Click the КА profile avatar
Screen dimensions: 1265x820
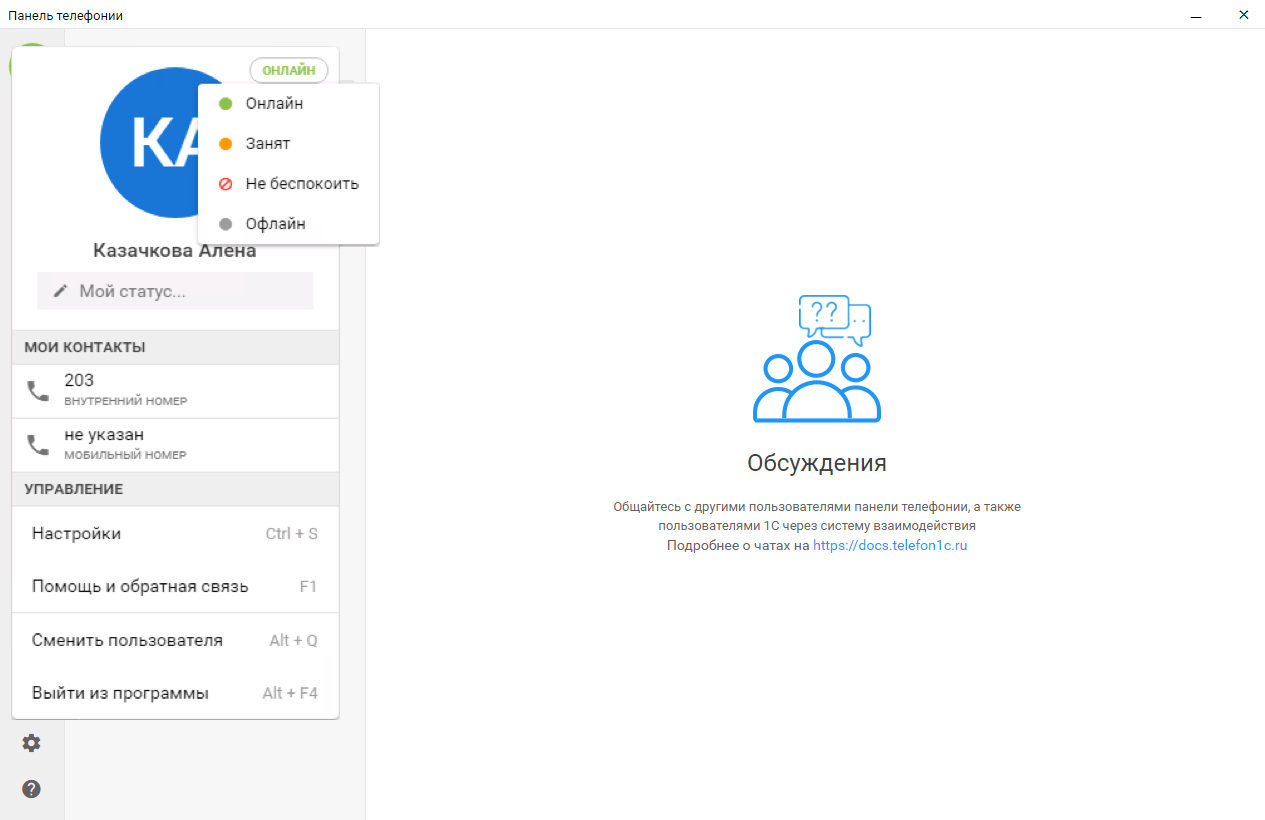point(176,144)
